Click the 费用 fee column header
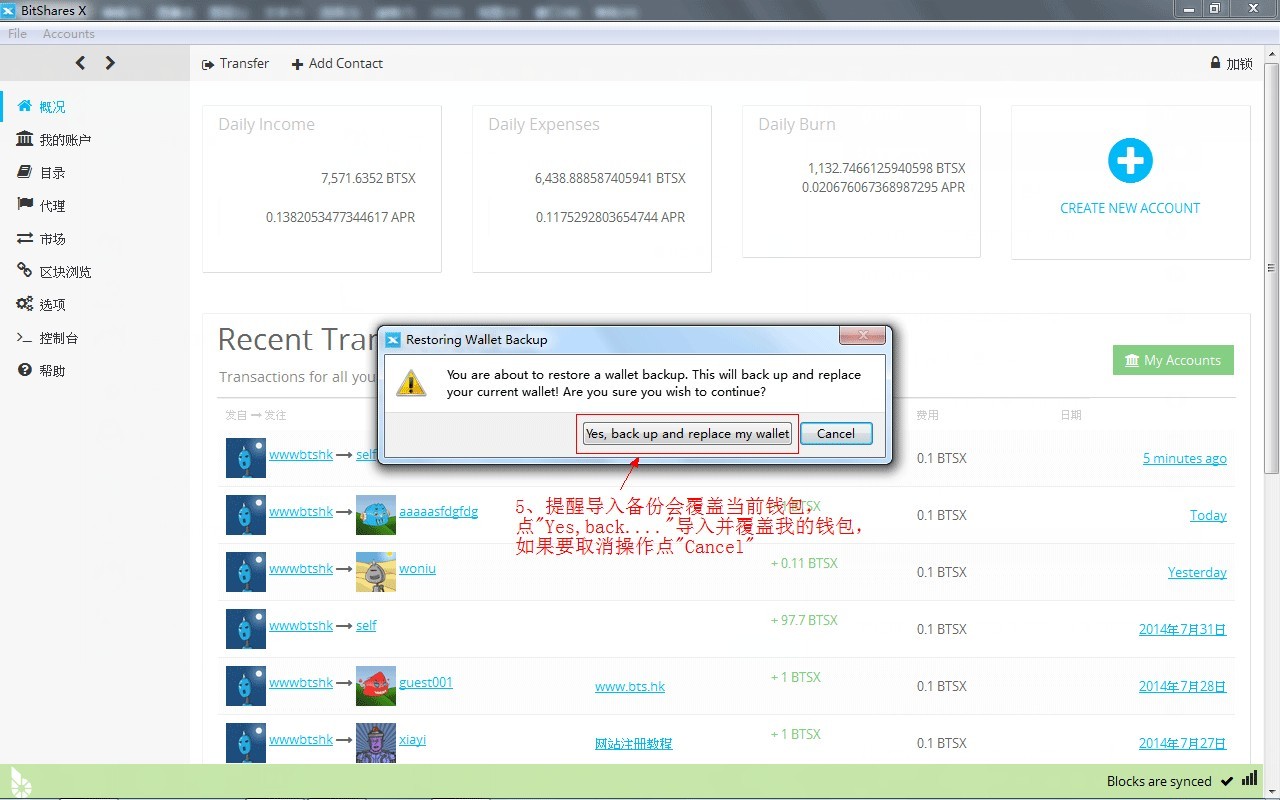 pos(928,415)
